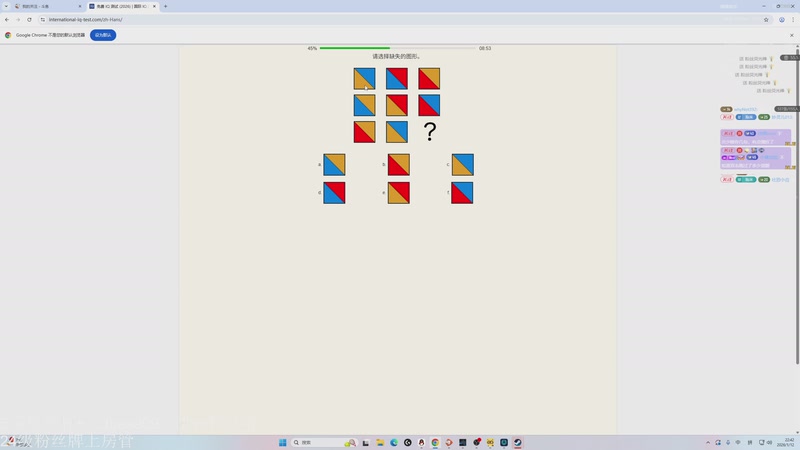Screen dimensions: 800x450
Task: Open the Chrome three-dot menu
Action: [792, 19]
